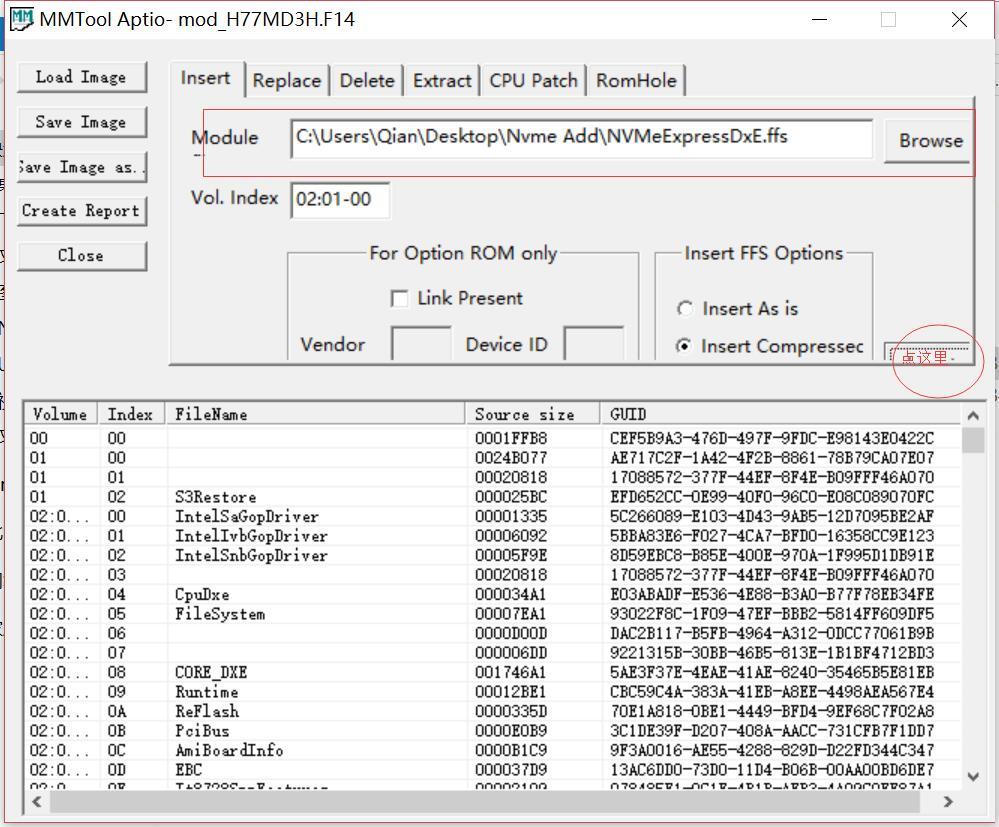Image resolution: width=999 pixels, height=827 pixels.
Task: Switch to the Replace tab
Action: coord(286,81)
